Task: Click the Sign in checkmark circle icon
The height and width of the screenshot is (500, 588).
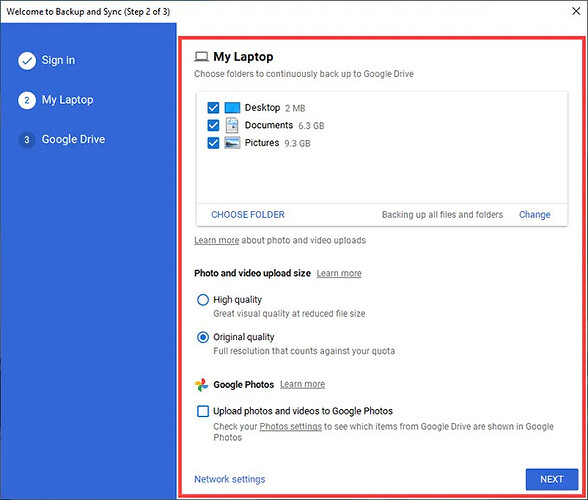Action: (x=27, y=60)
